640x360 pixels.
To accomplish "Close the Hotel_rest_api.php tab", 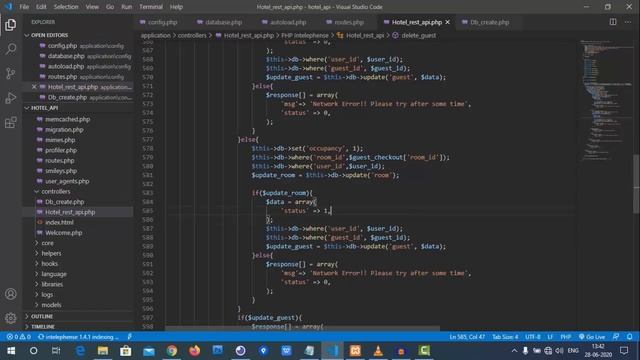I will tap(448, 22).
